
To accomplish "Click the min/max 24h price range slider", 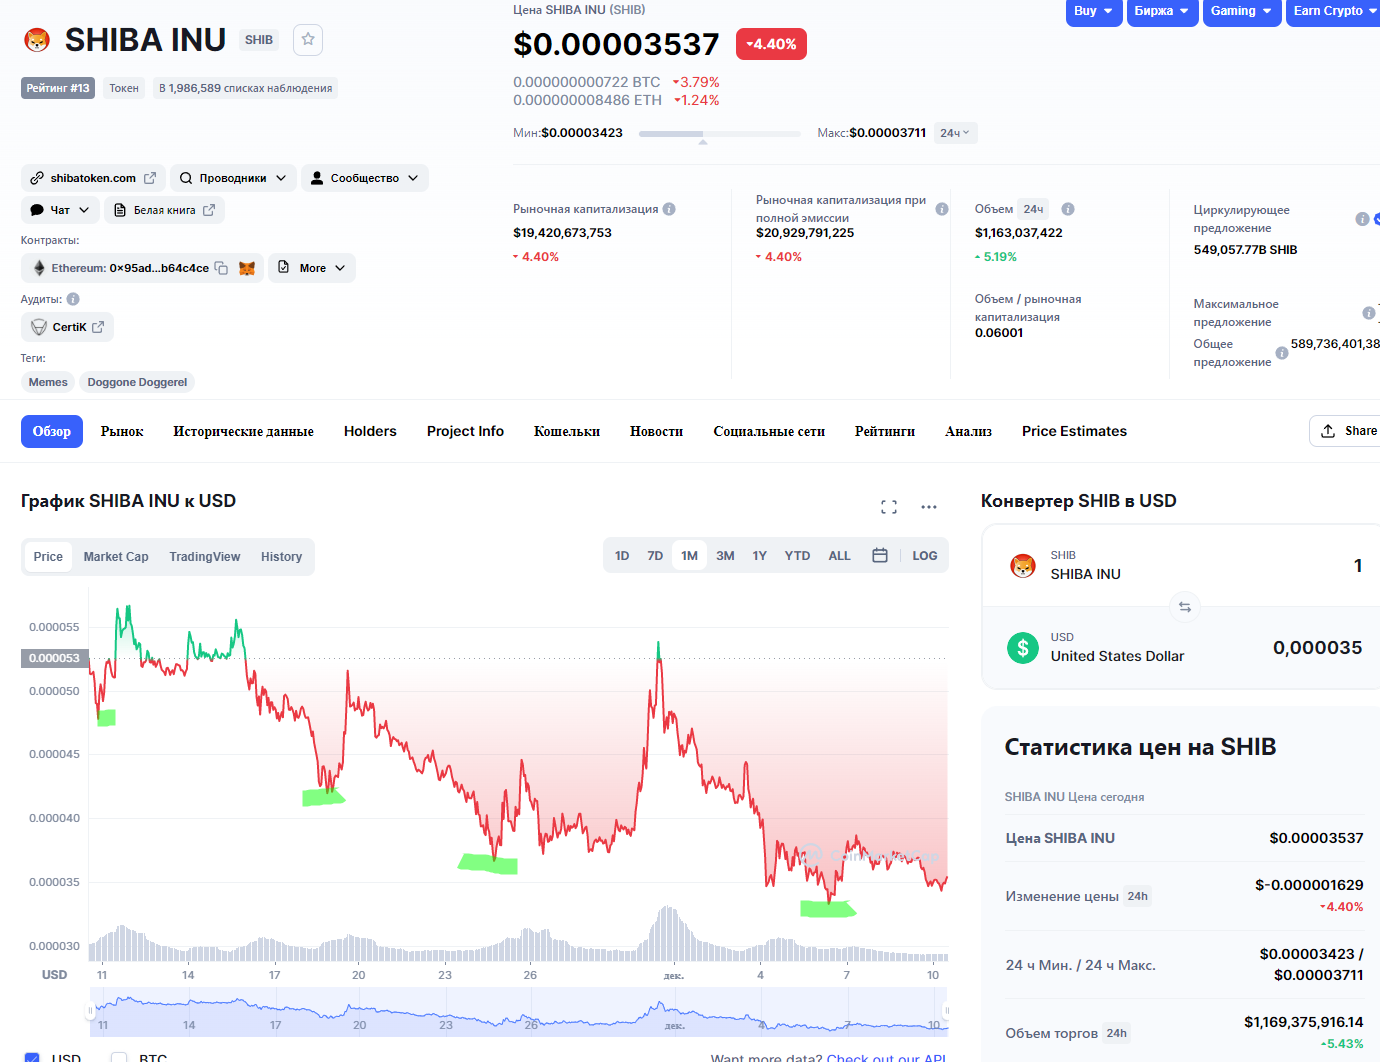I will click(720, 134).
